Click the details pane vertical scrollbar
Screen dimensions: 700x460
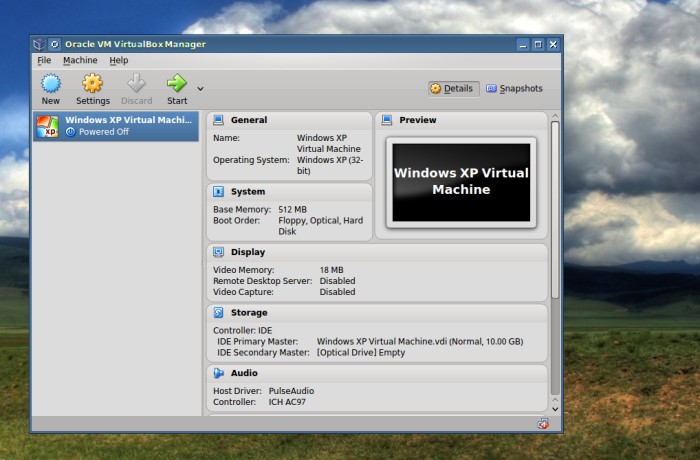555,210
